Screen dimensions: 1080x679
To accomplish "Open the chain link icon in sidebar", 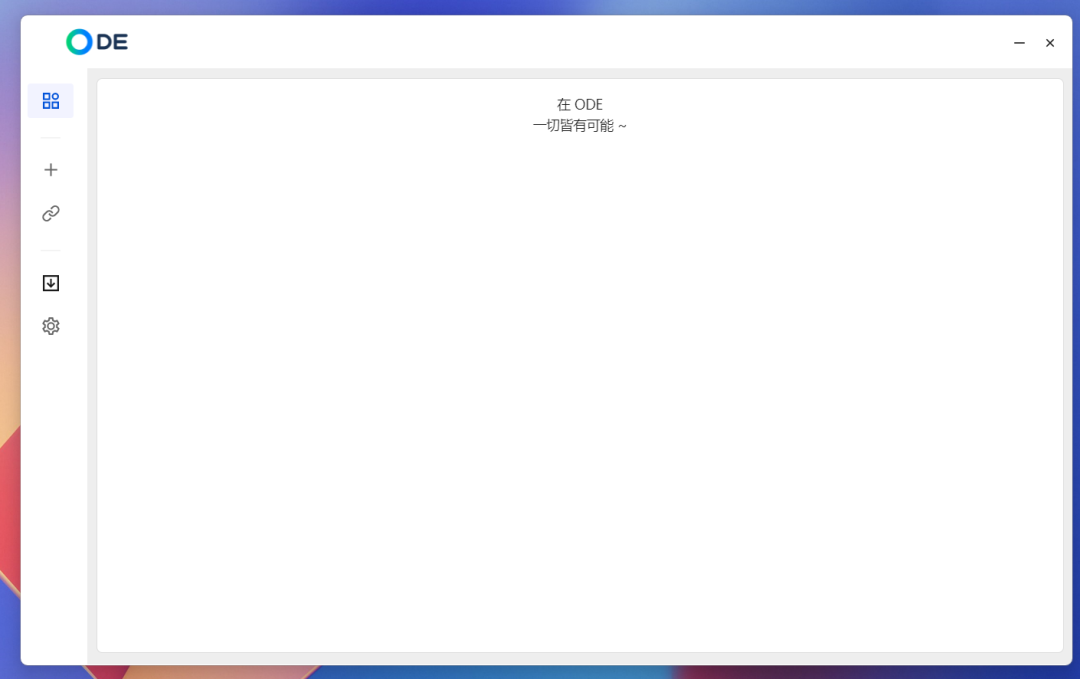I will tap(51, 213).
